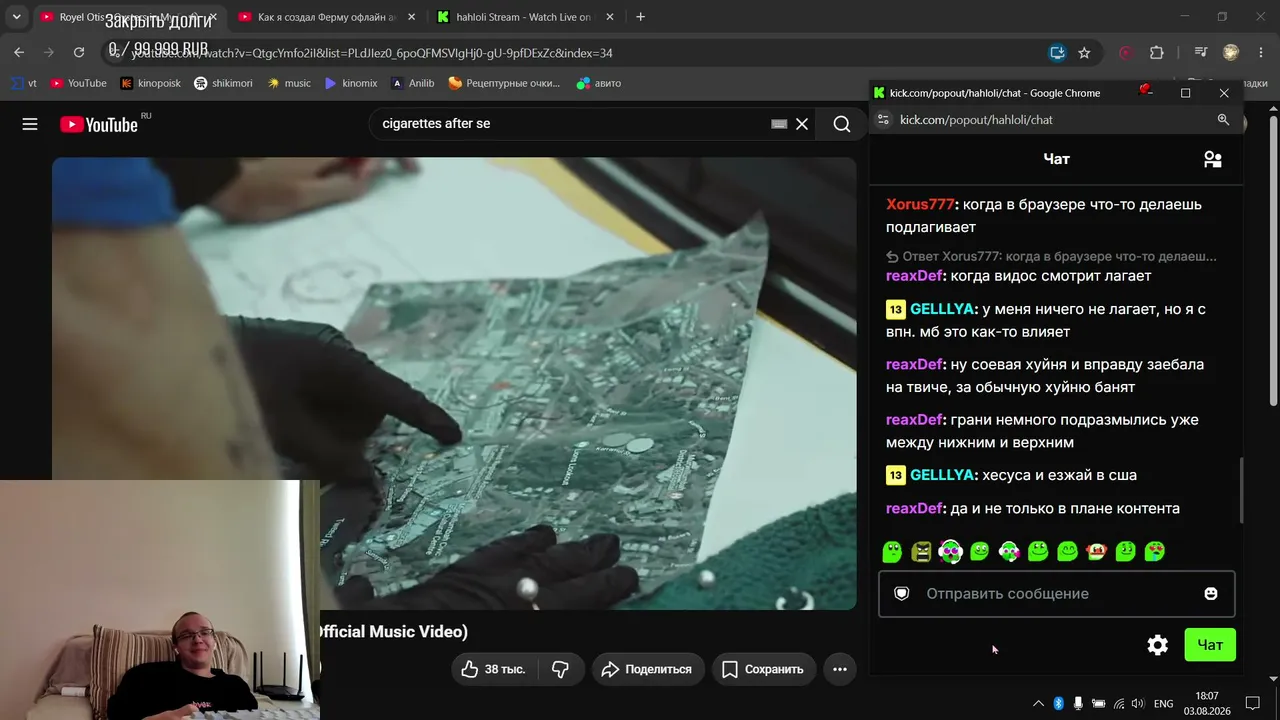Insert the headphones green emote
Viewport: 1280px width, 720px height.
(951, 551)
